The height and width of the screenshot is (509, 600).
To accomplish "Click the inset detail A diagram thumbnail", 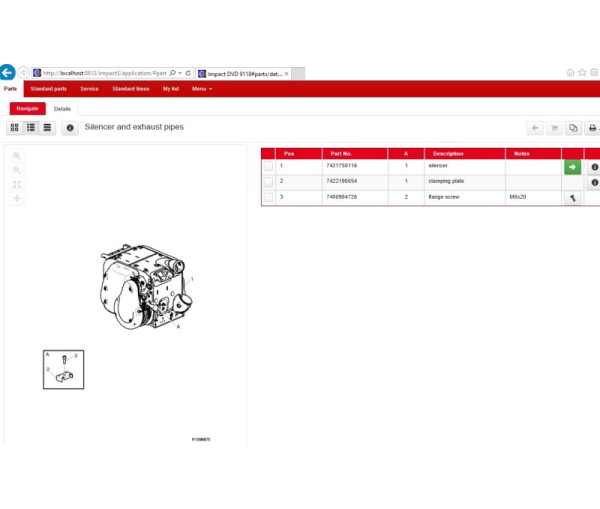I will (x=63, y=369).
